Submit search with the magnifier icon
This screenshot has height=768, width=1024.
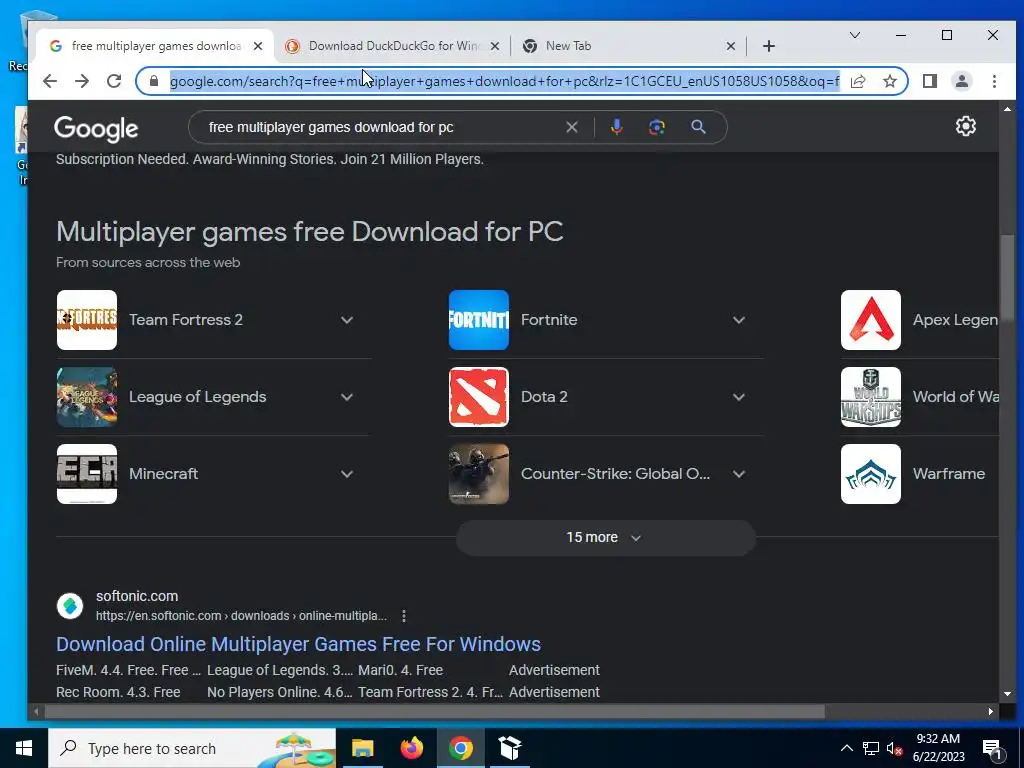tap(698, 127)
